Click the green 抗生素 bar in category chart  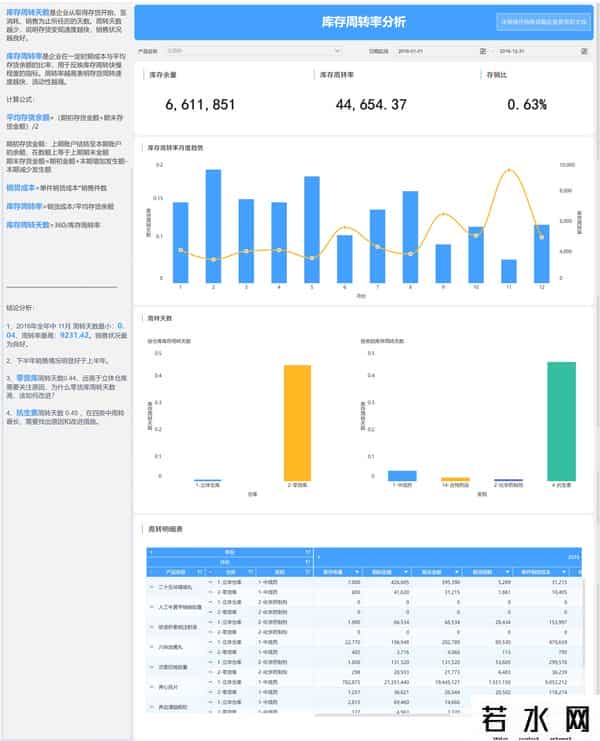(561, 421)
